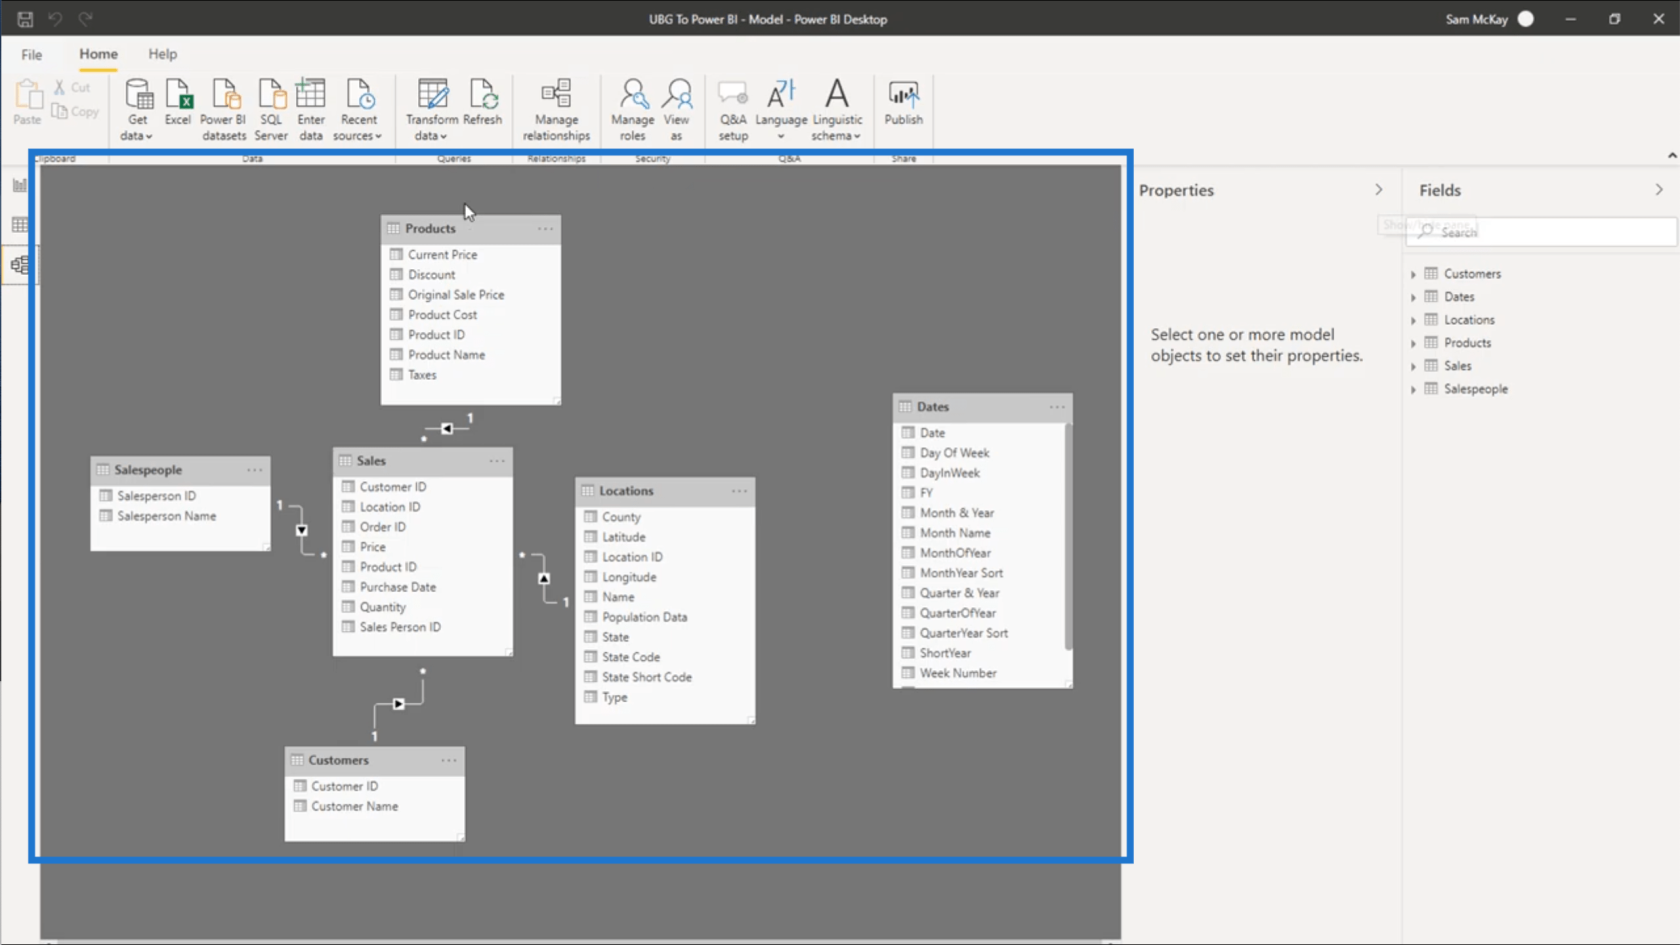Open Customers table more options menu
This screenshot has width=1680, height=945.
tap(449, 761)
